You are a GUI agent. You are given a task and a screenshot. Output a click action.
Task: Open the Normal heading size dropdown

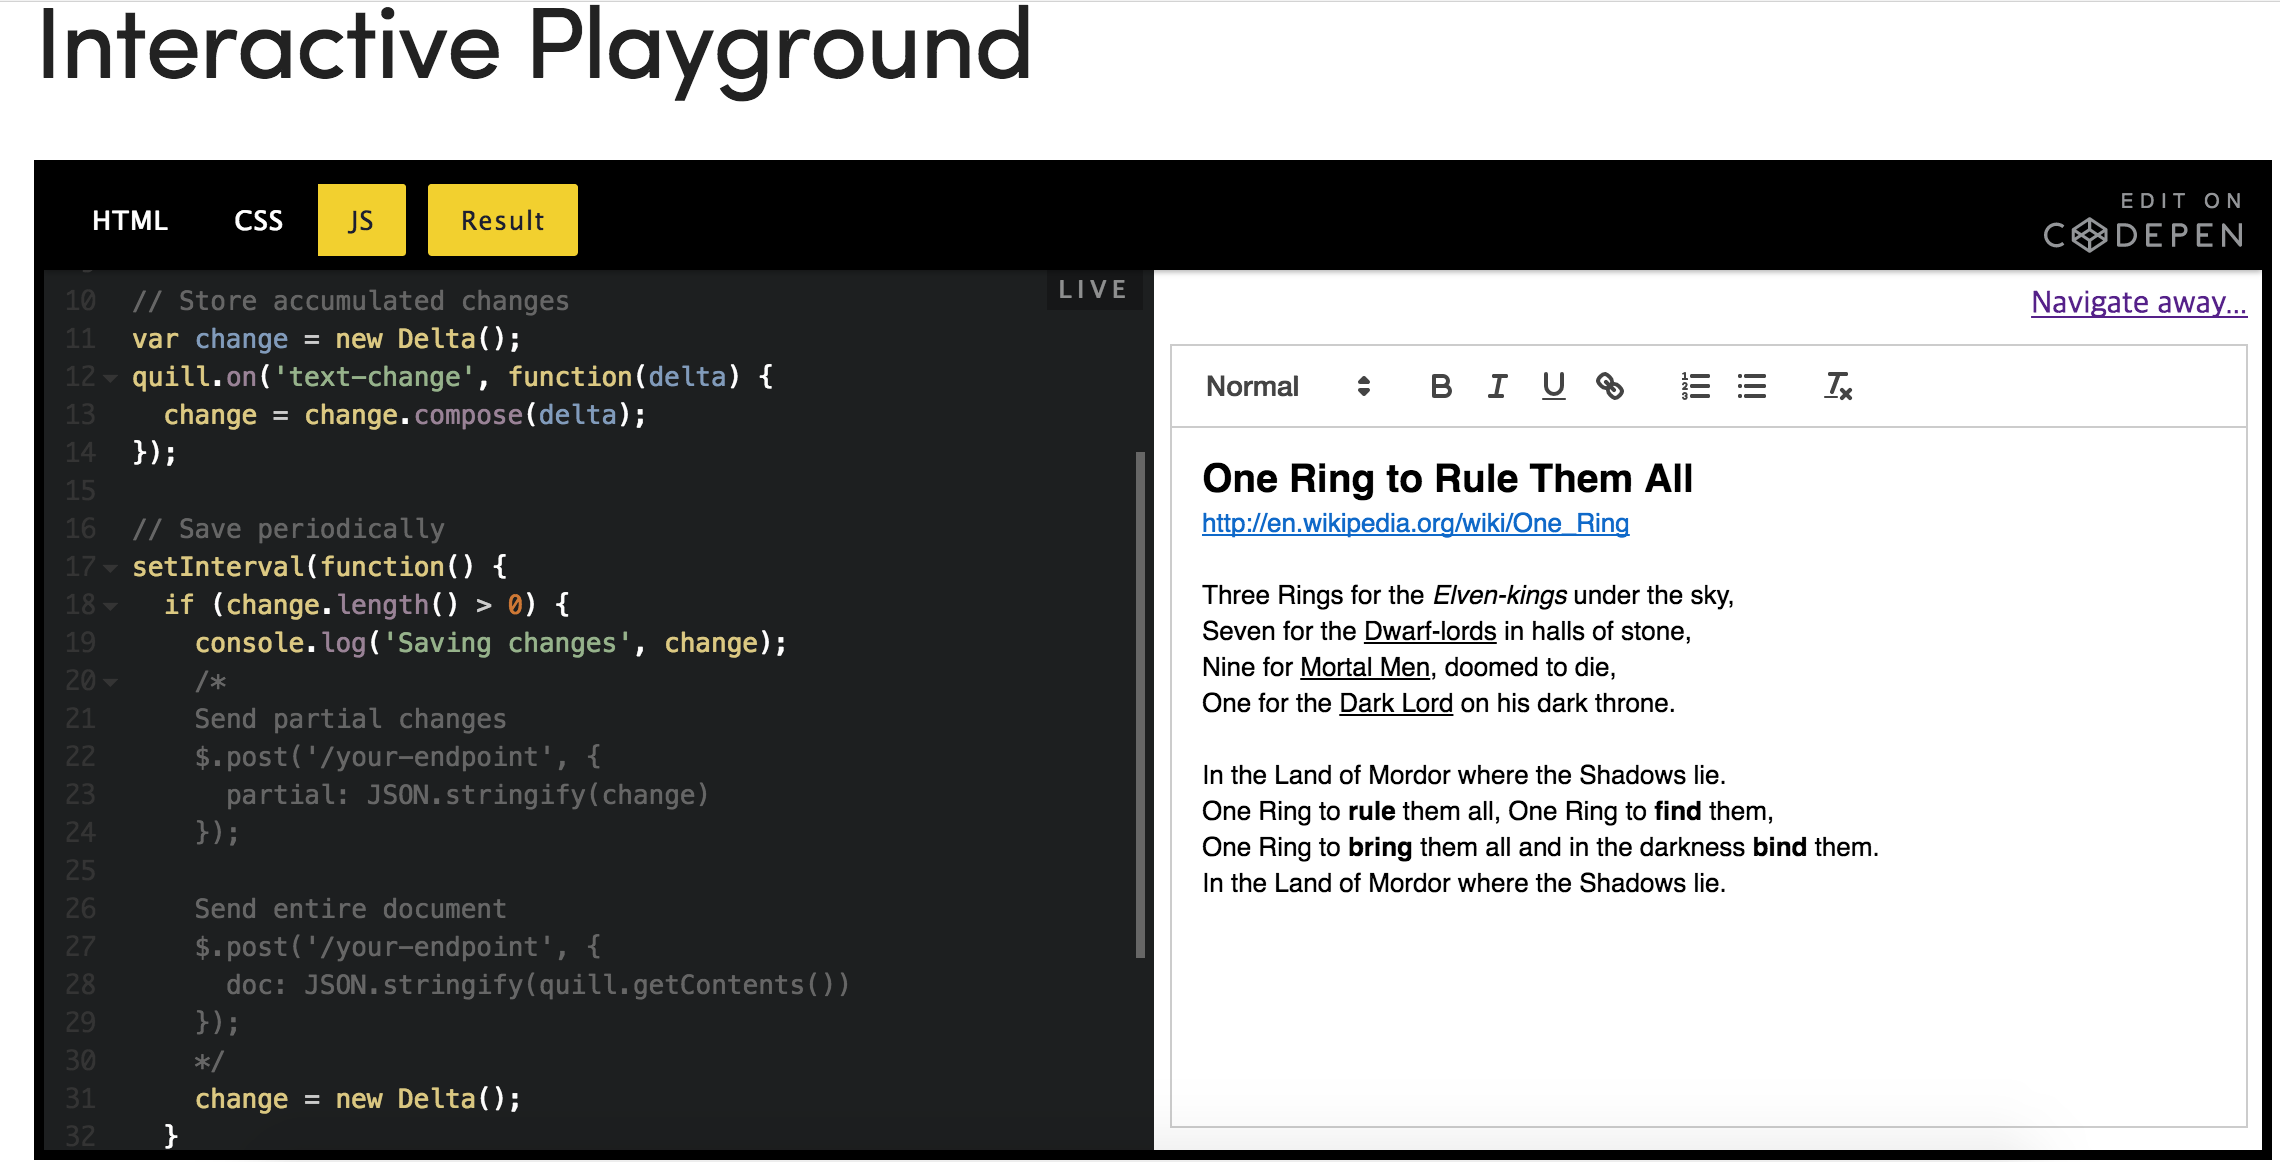pyautogui.click(x=1287, y=386)
